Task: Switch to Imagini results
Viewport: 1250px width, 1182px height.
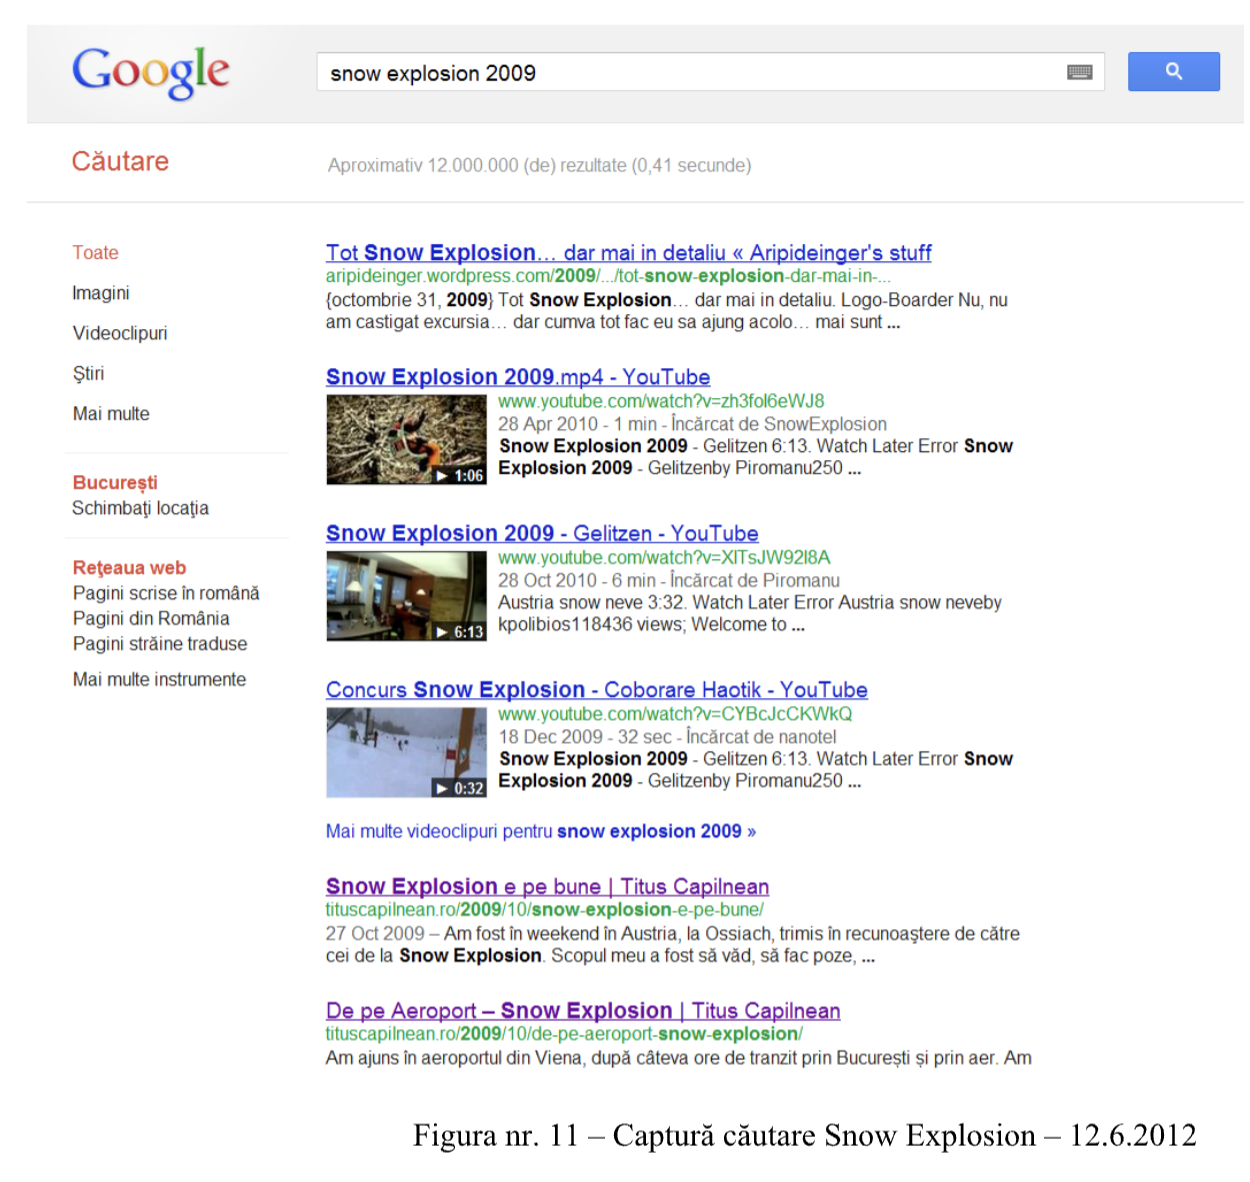Action: tap(101, 293)
